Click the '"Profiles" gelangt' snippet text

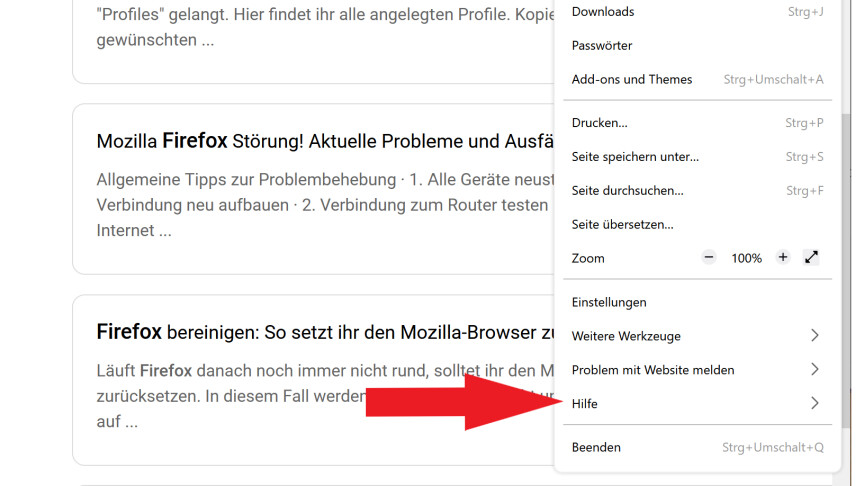tap(325, 26)
